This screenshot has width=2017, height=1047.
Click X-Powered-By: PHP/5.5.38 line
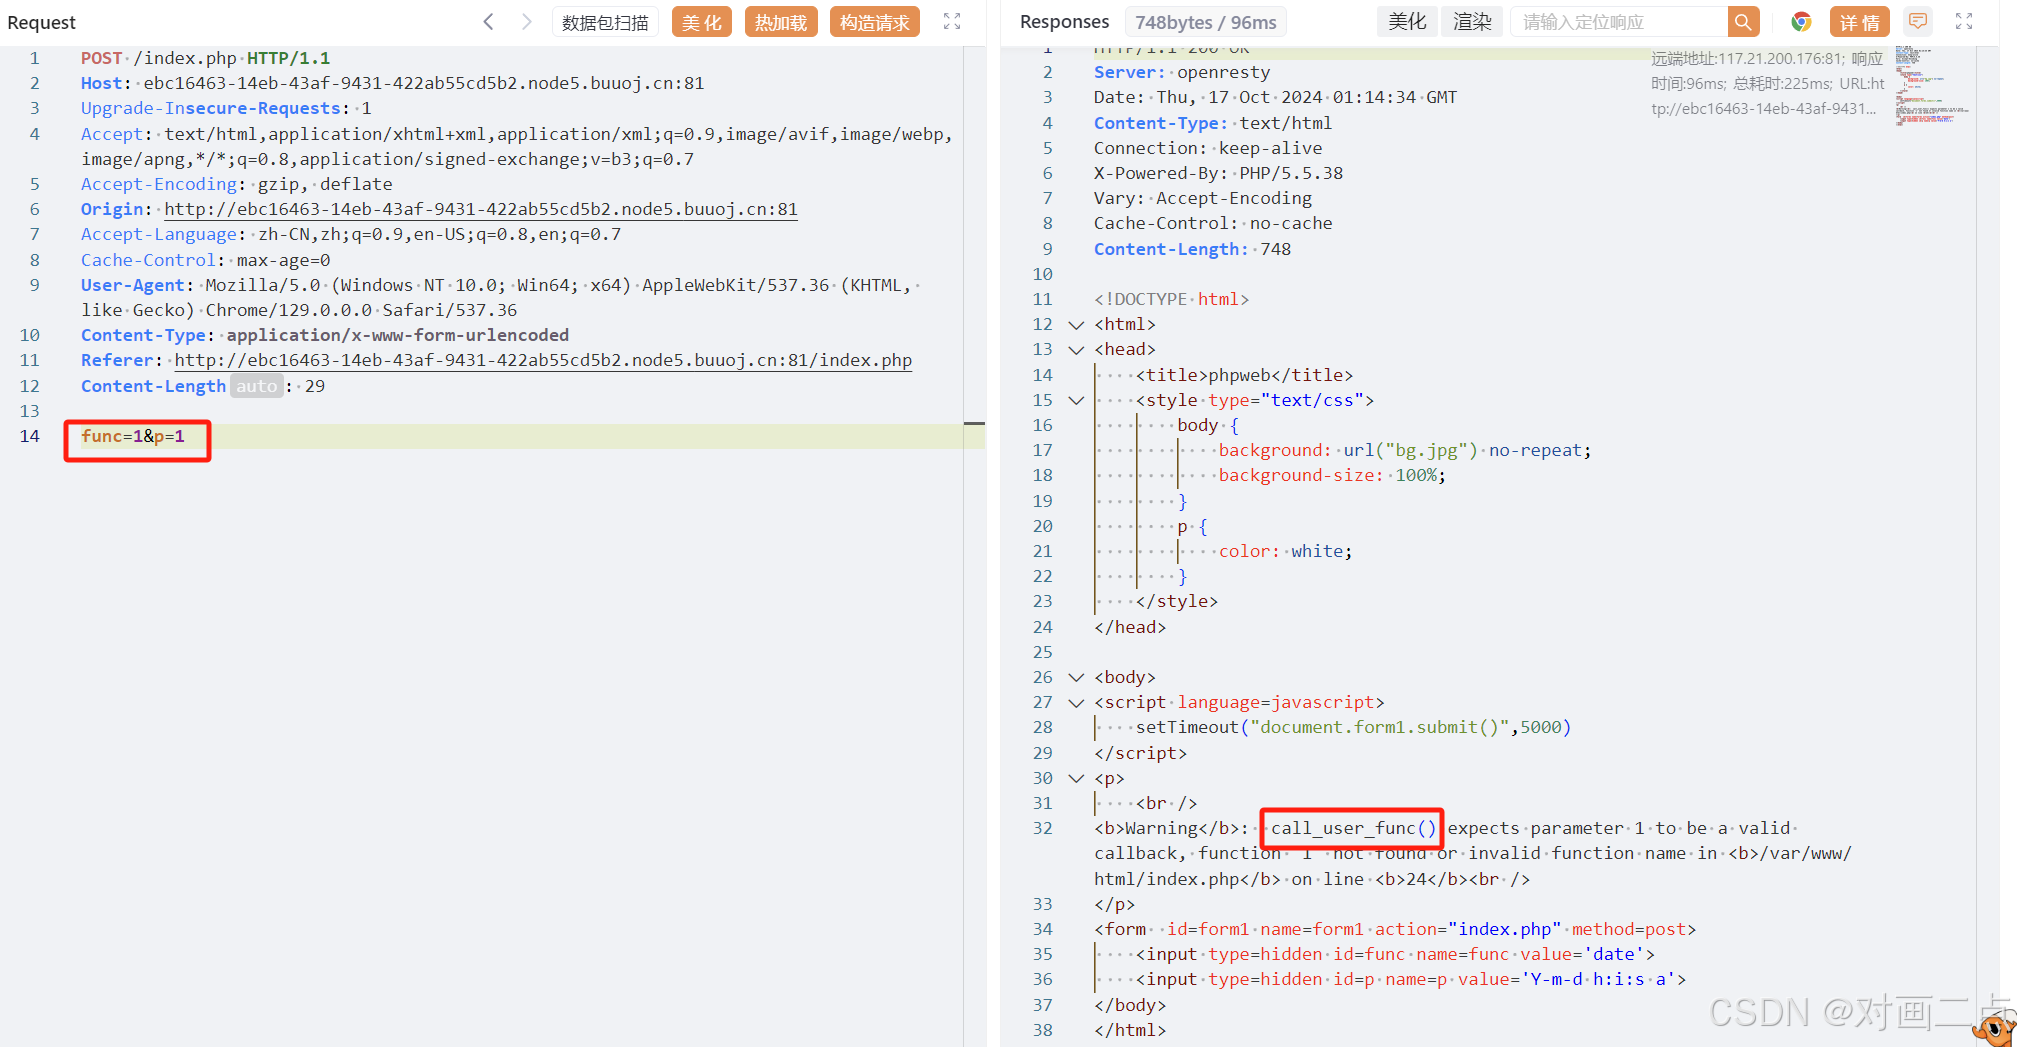(x=1219, y=173)
